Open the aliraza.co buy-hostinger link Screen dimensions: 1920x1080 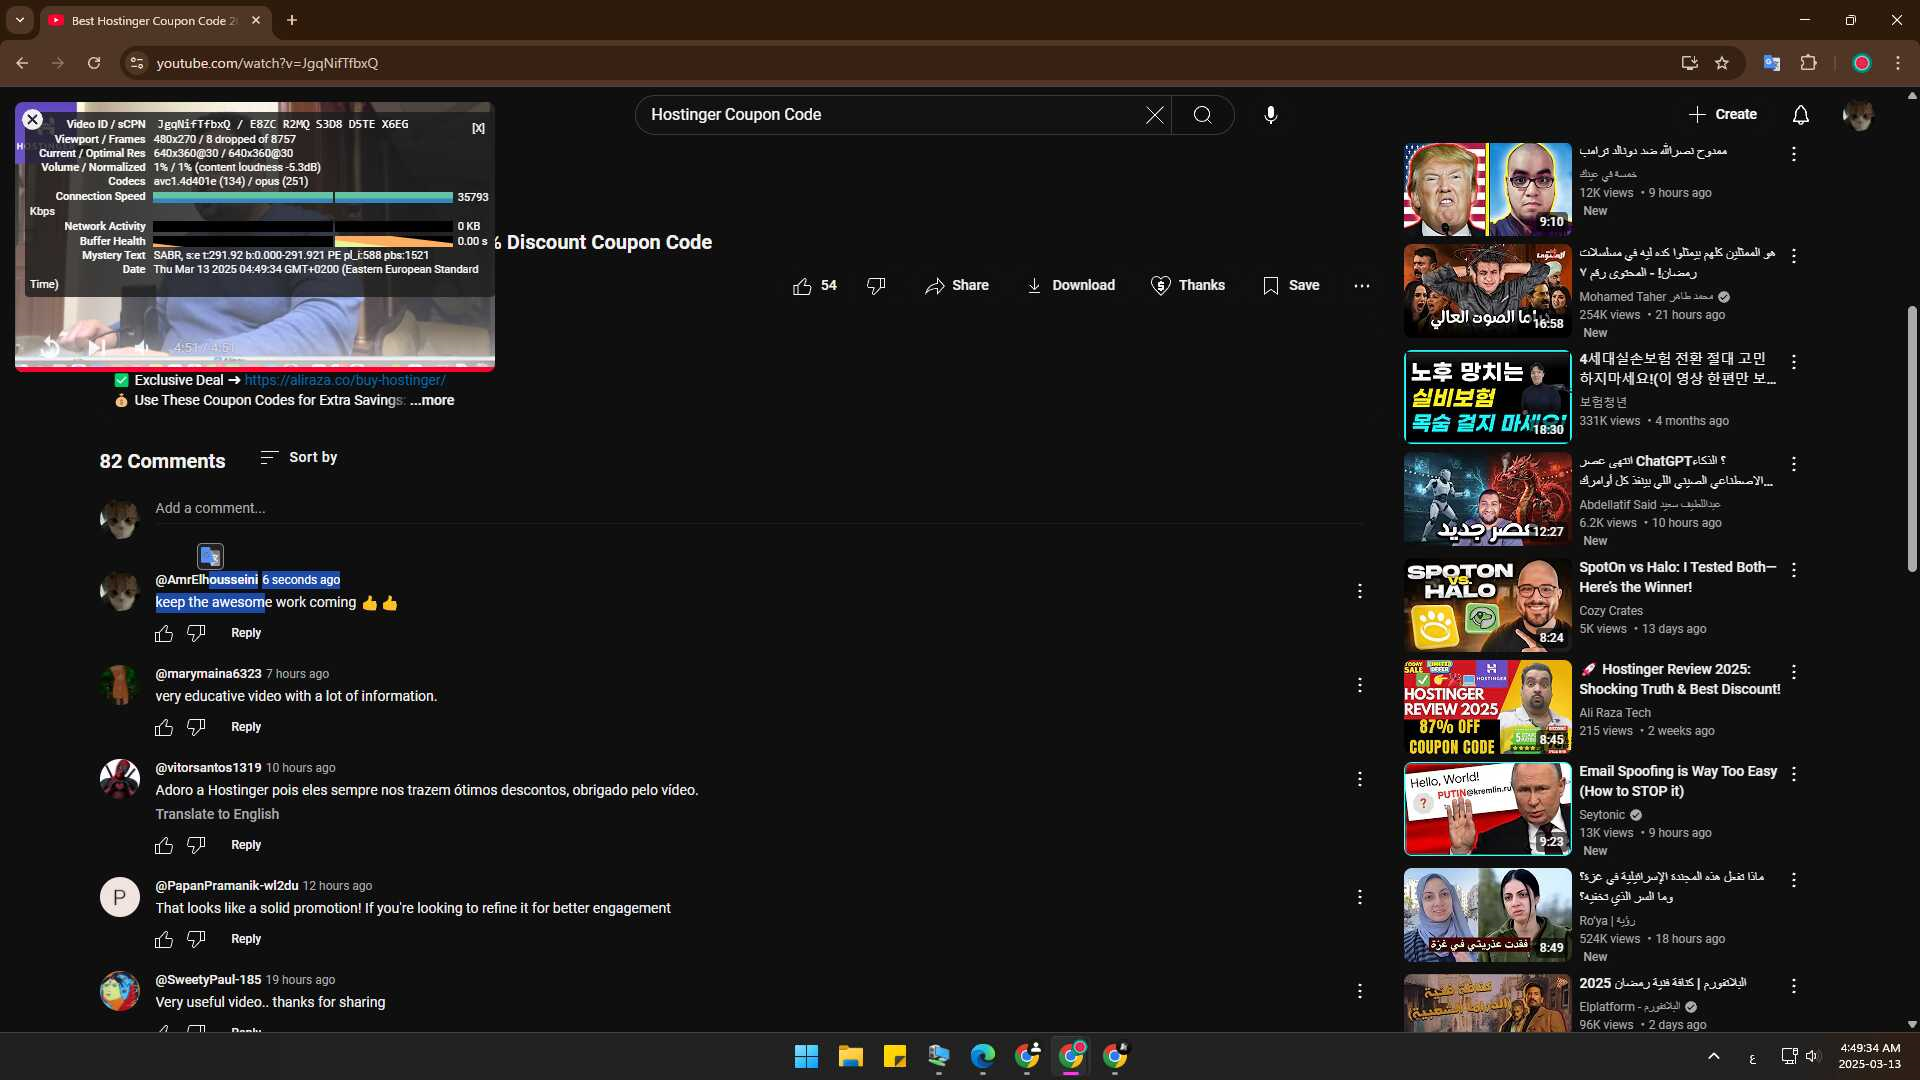pos(345,380)
